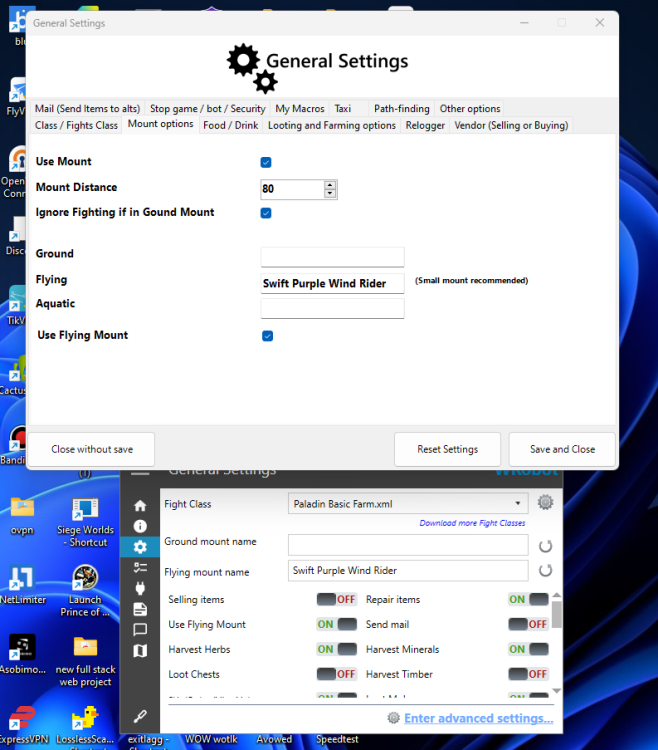Screen dimensions: 658x750
Task: Open Launch Prince of desktop shortcut
Action: pos(85,591)
